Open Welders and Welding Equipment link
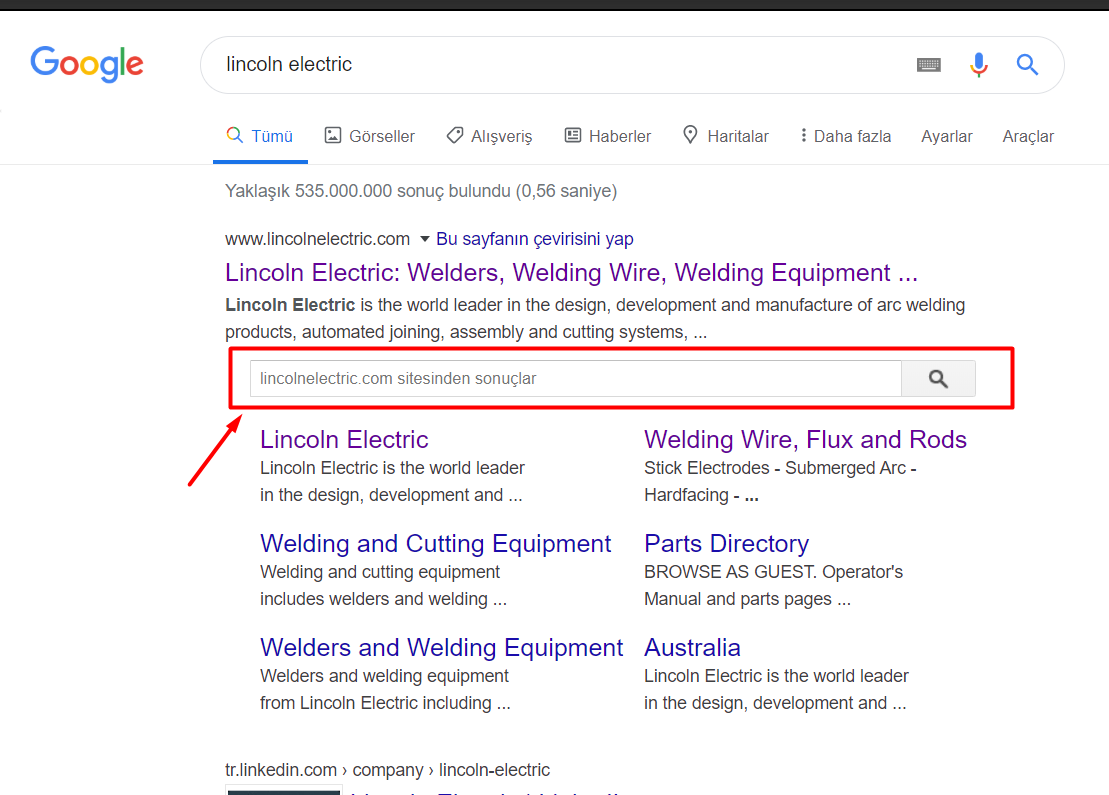Image resolution: width=1109 pixels, height=795 pixels. click(441, 647)
